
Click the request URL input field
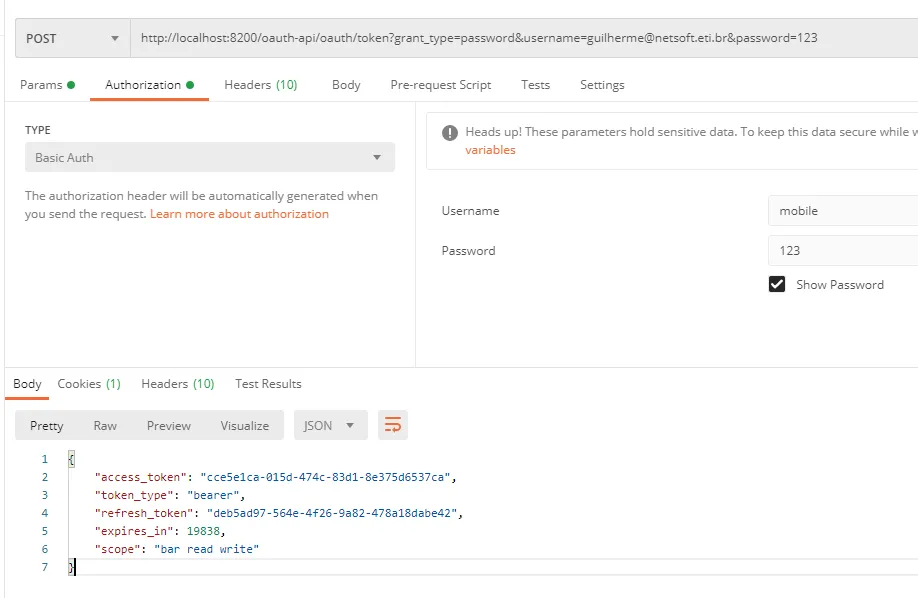click(523, 39)
